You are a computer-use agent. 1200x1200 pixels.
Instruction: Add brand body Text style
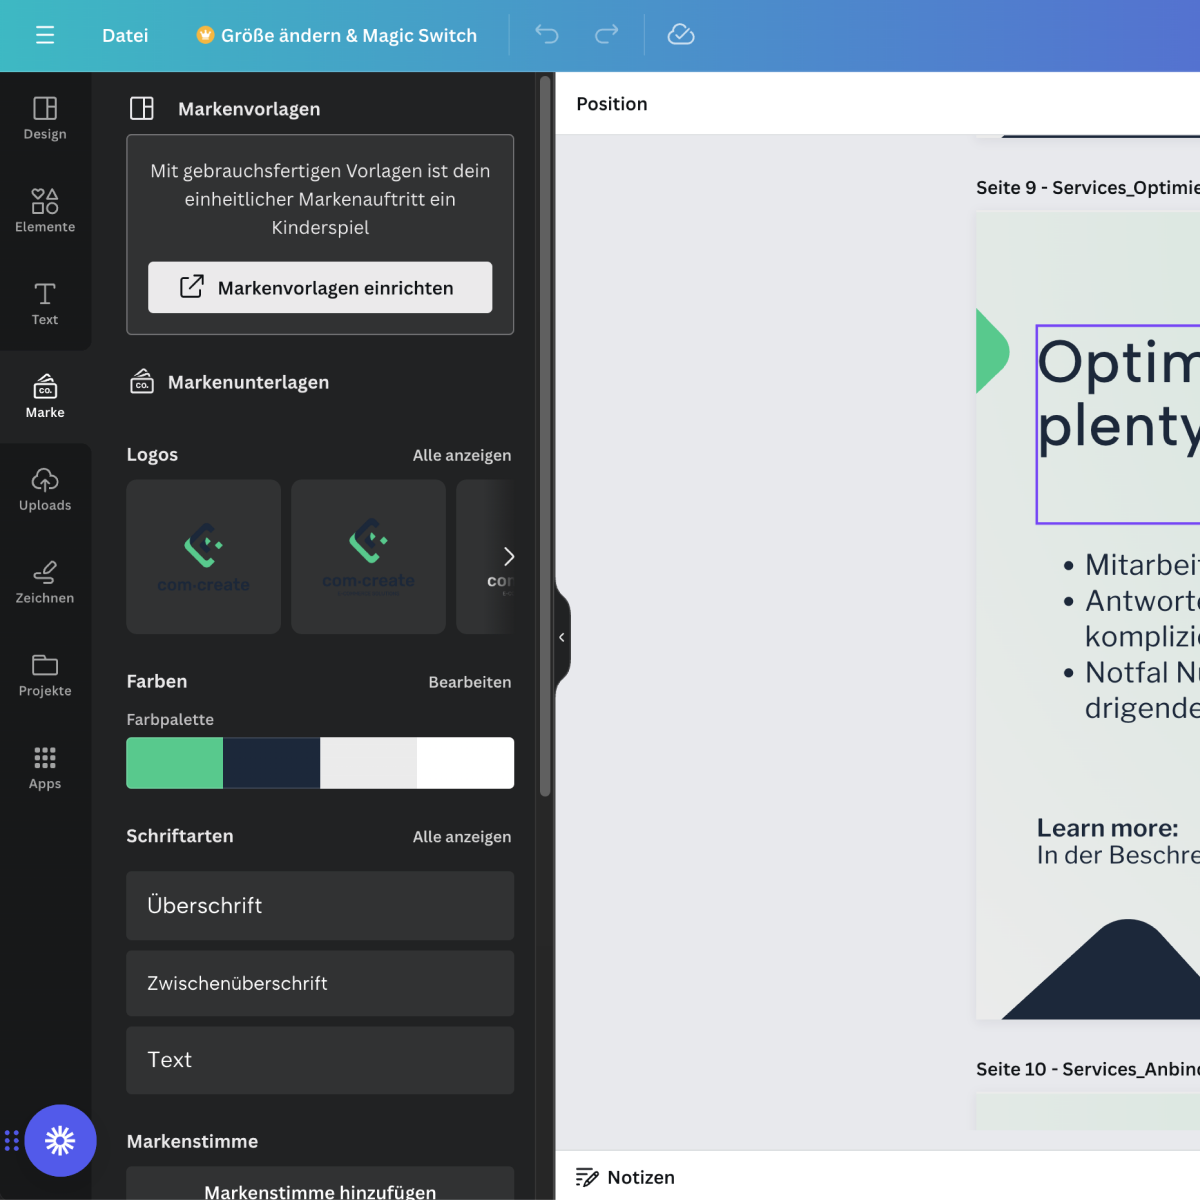(x=320, y=1060)
